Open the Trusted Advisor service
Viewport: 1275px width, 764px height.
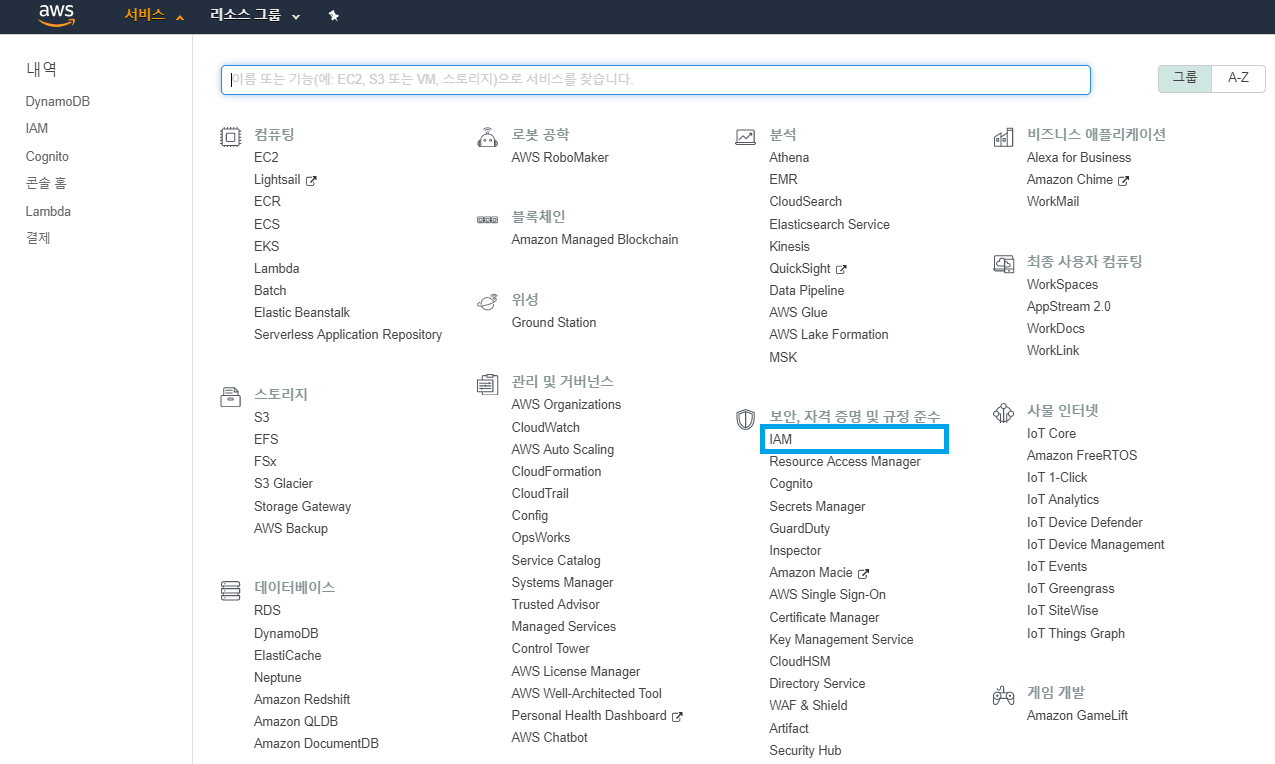click(555, 605)
